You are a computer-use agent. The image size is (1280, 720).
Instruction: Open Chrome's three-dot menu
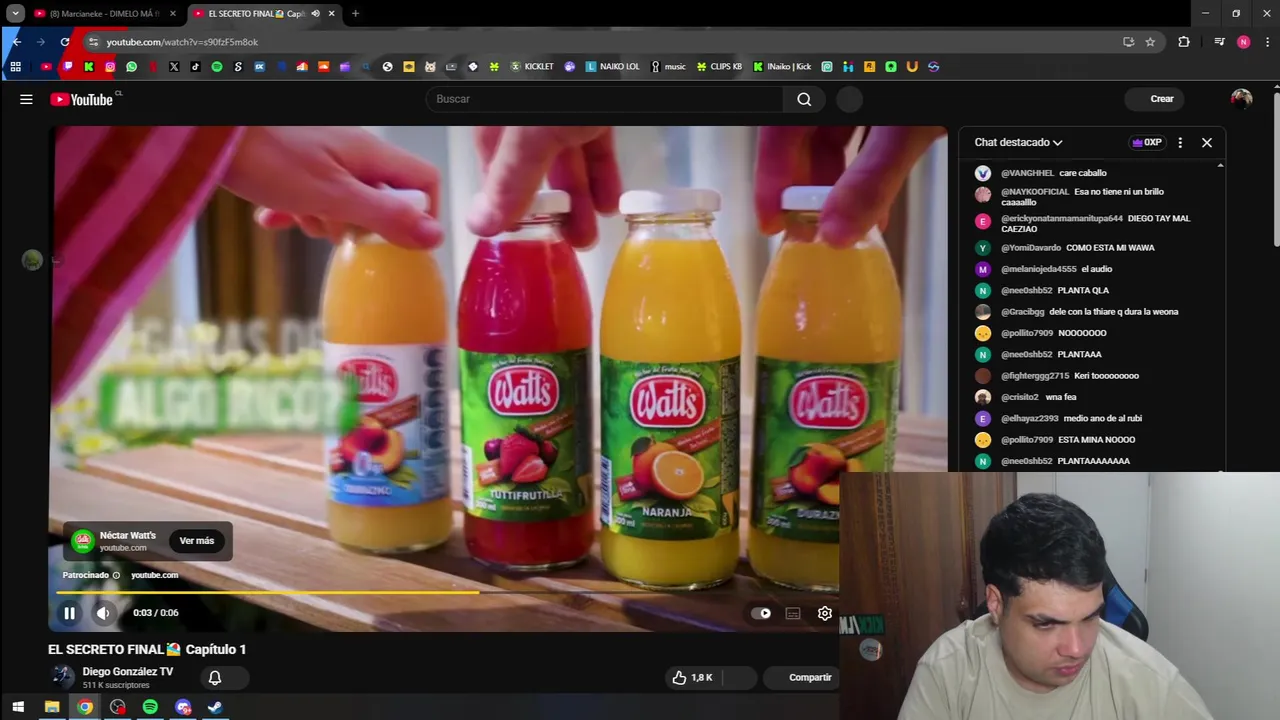point(1267,42)
